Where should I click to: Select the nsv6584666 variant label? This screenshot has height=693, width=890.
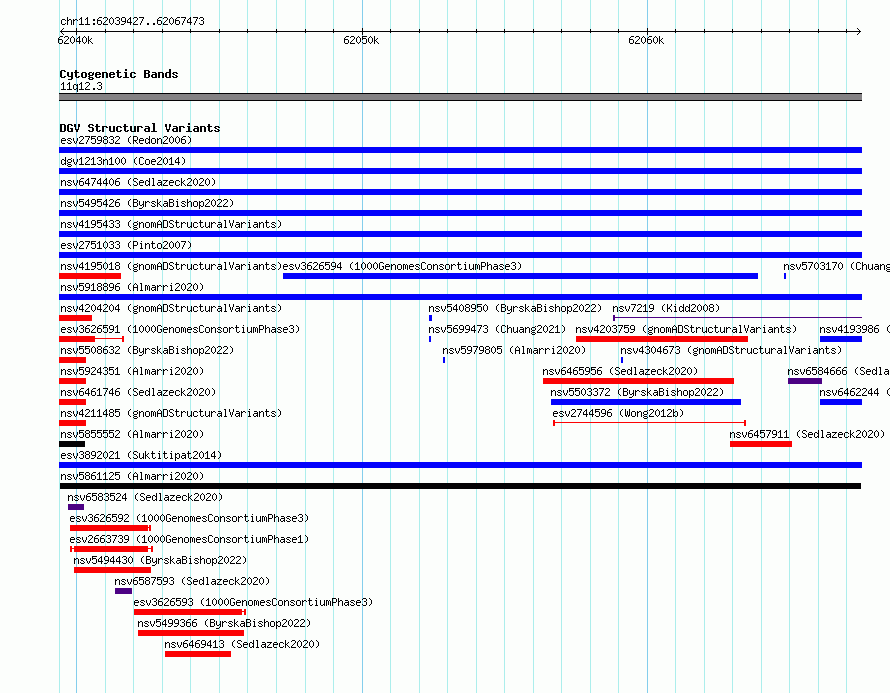tap(838, 371)
